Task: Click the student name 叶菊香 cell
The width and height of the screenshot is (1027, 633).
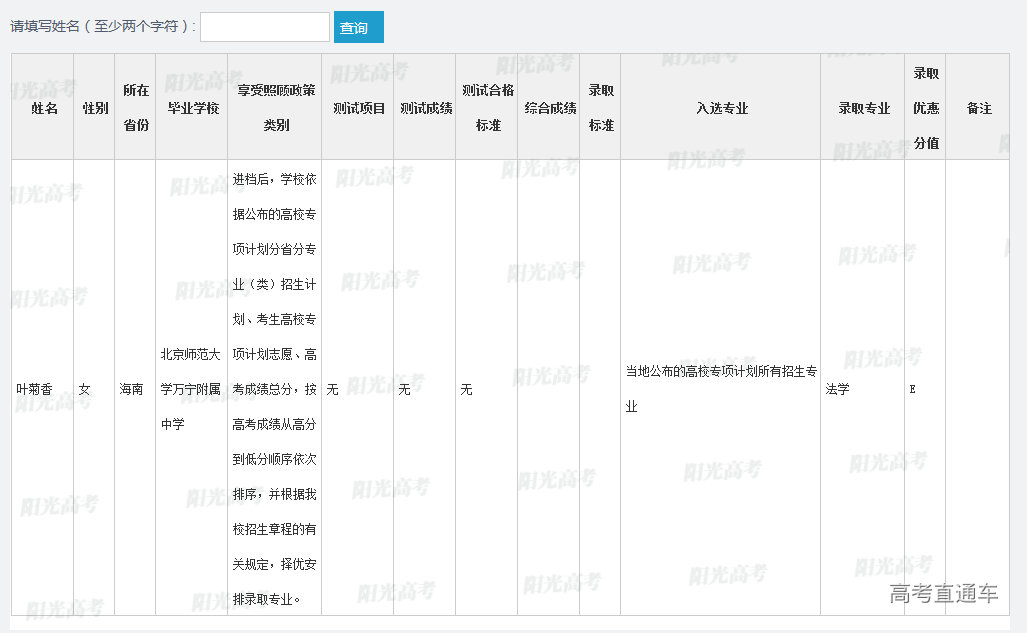Action: 33,389
